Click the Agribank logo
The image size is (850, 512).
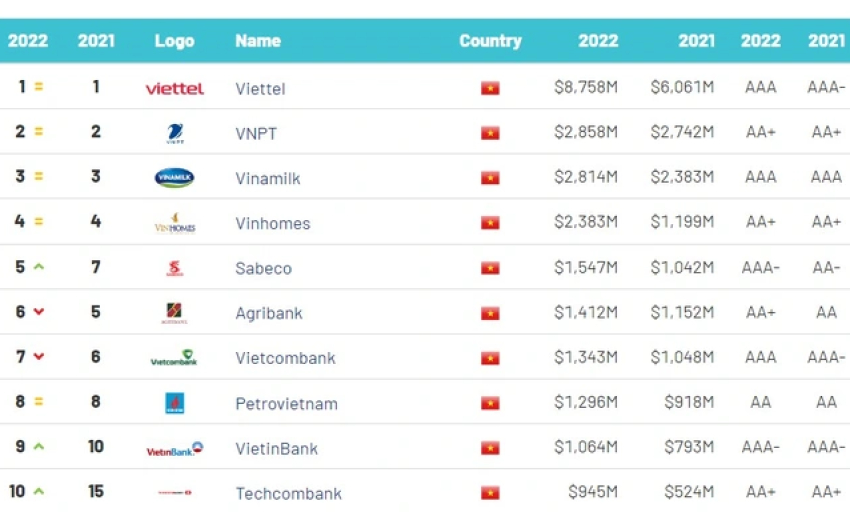(175, 313)
